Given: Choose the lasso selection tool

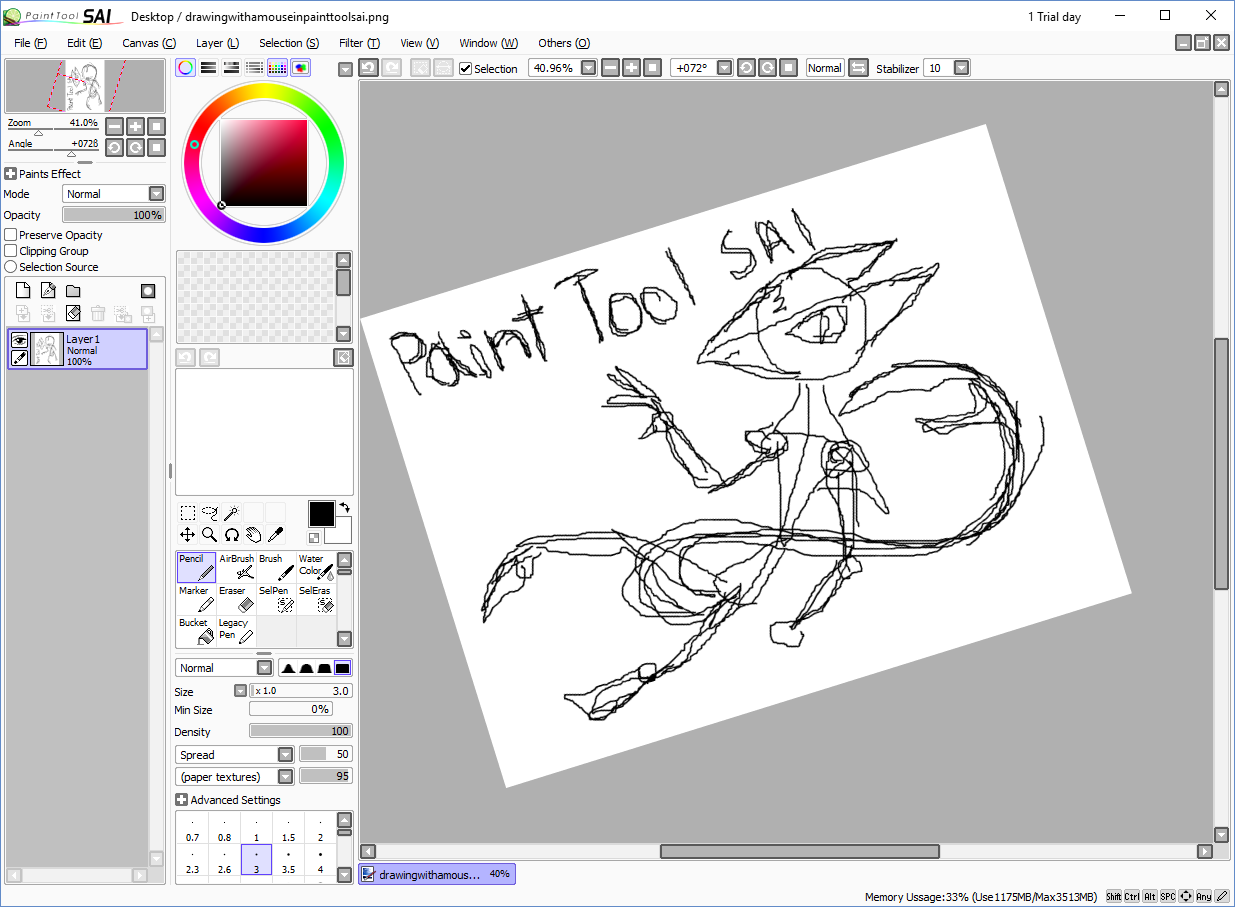Looking at the screenshot, I should point(209,513).
